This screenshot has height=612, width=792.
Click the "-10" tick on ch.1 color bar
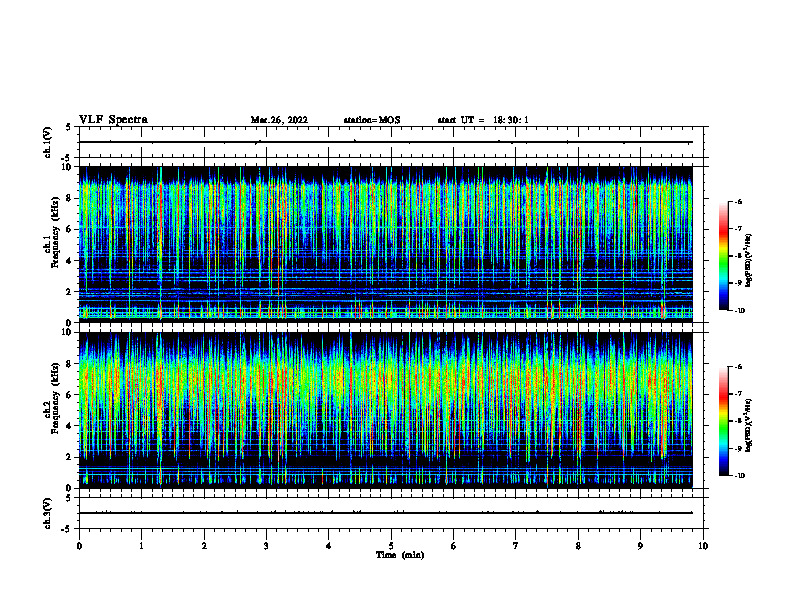pos(739,311)
